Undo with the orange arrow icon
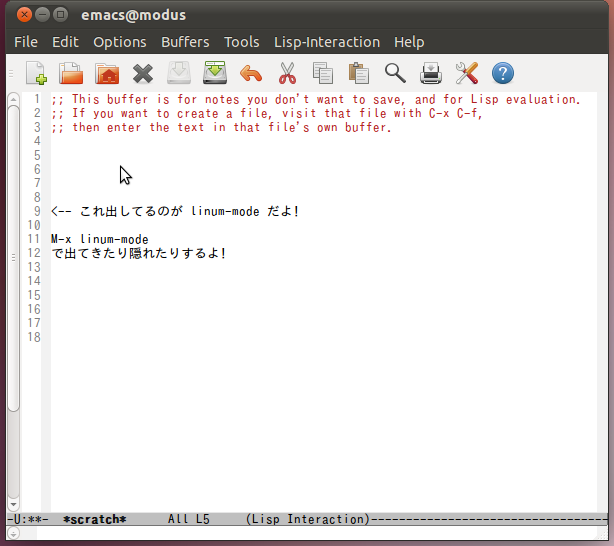The width and height of the screenshot is (614, 546). (x=251, y=74)
